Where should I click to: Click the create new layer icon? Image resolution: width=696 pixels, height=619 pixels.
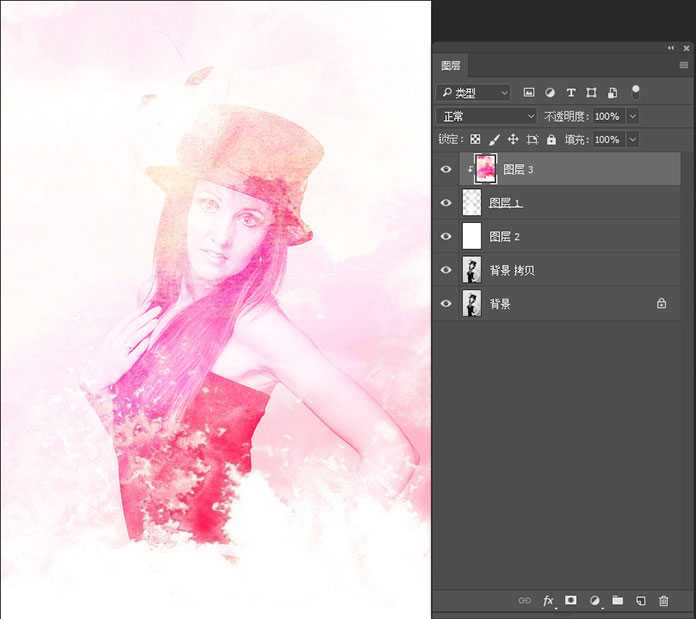641,601
